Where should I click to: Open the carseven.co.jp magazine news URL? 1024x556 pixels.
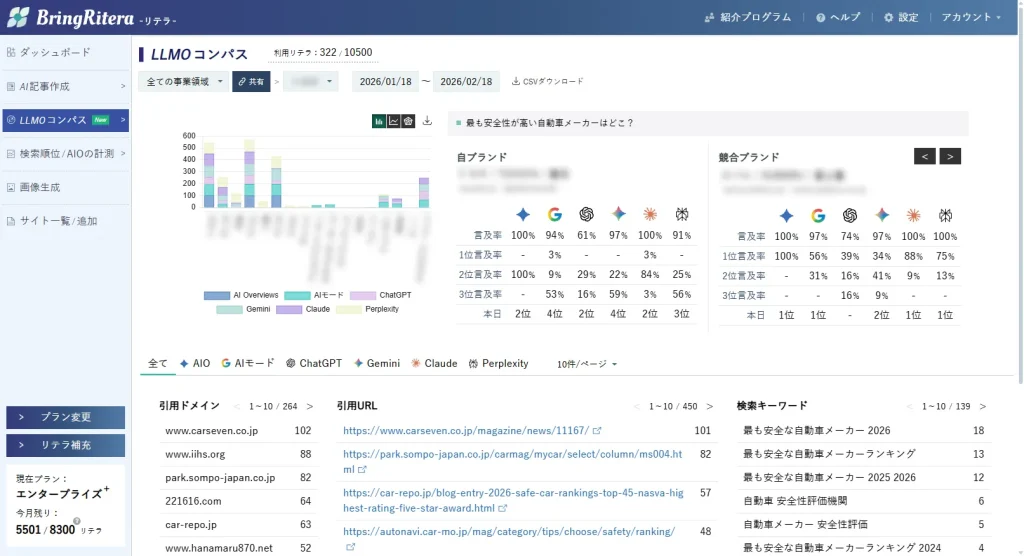465,431
